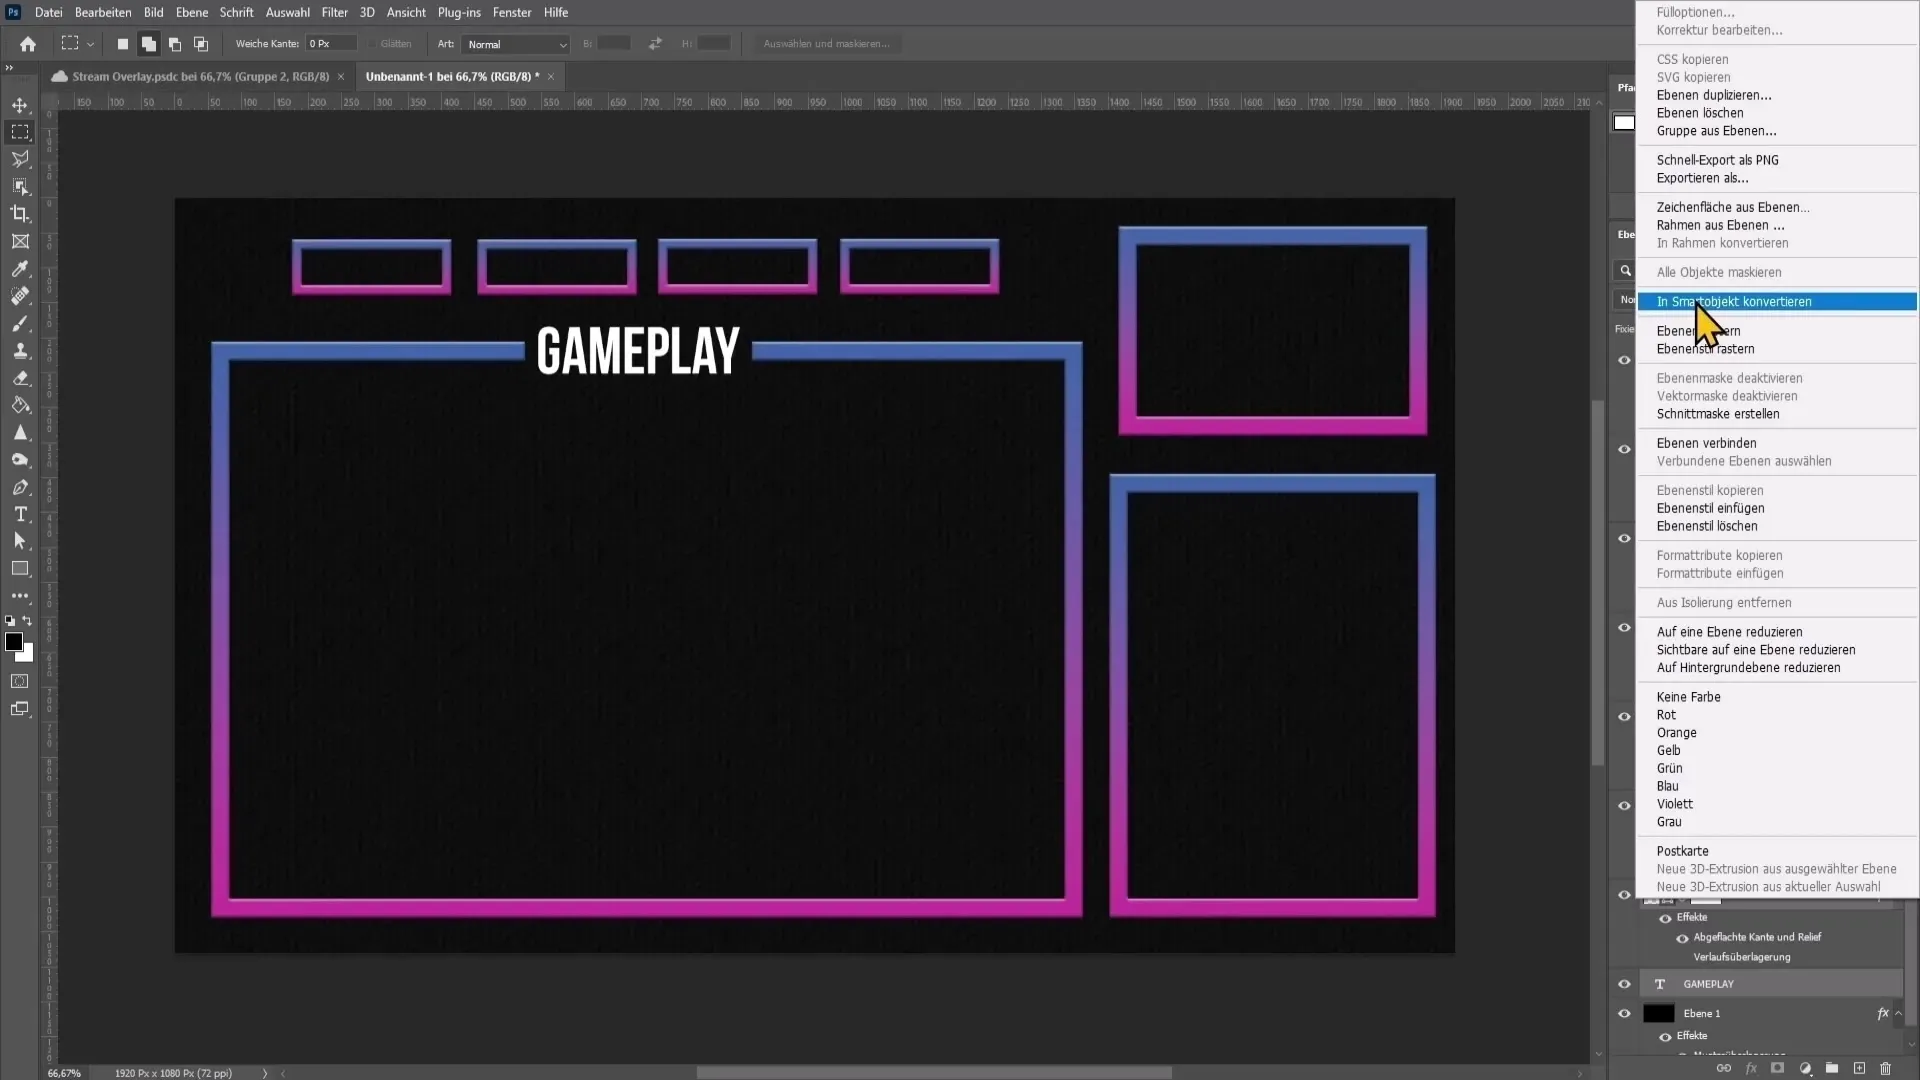Viewport: 1920px width, 1080px height.
Task: Choose In Smartobjekt konvertieren
Action: [x=1777, y=302]
